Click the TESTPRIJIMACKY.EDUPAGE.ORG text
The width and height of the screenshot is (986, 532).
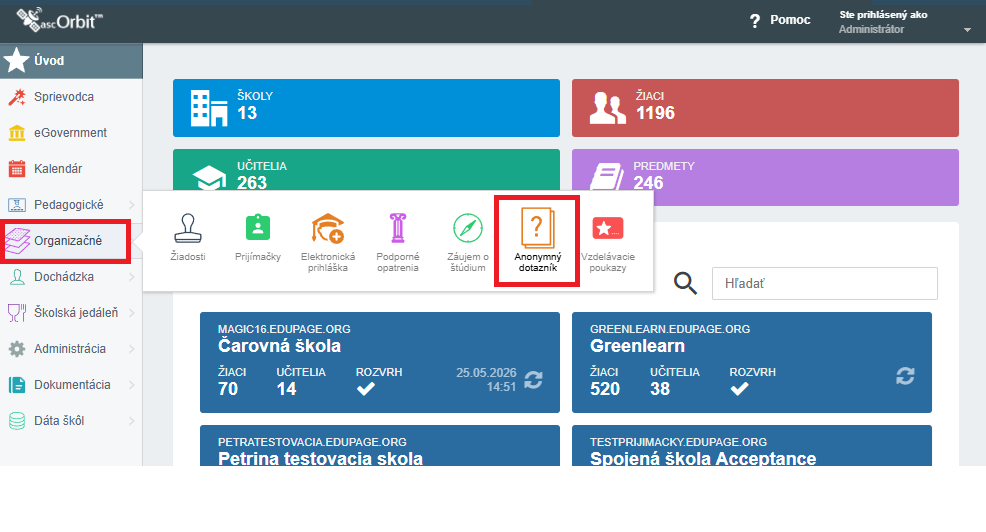point(679,442)
